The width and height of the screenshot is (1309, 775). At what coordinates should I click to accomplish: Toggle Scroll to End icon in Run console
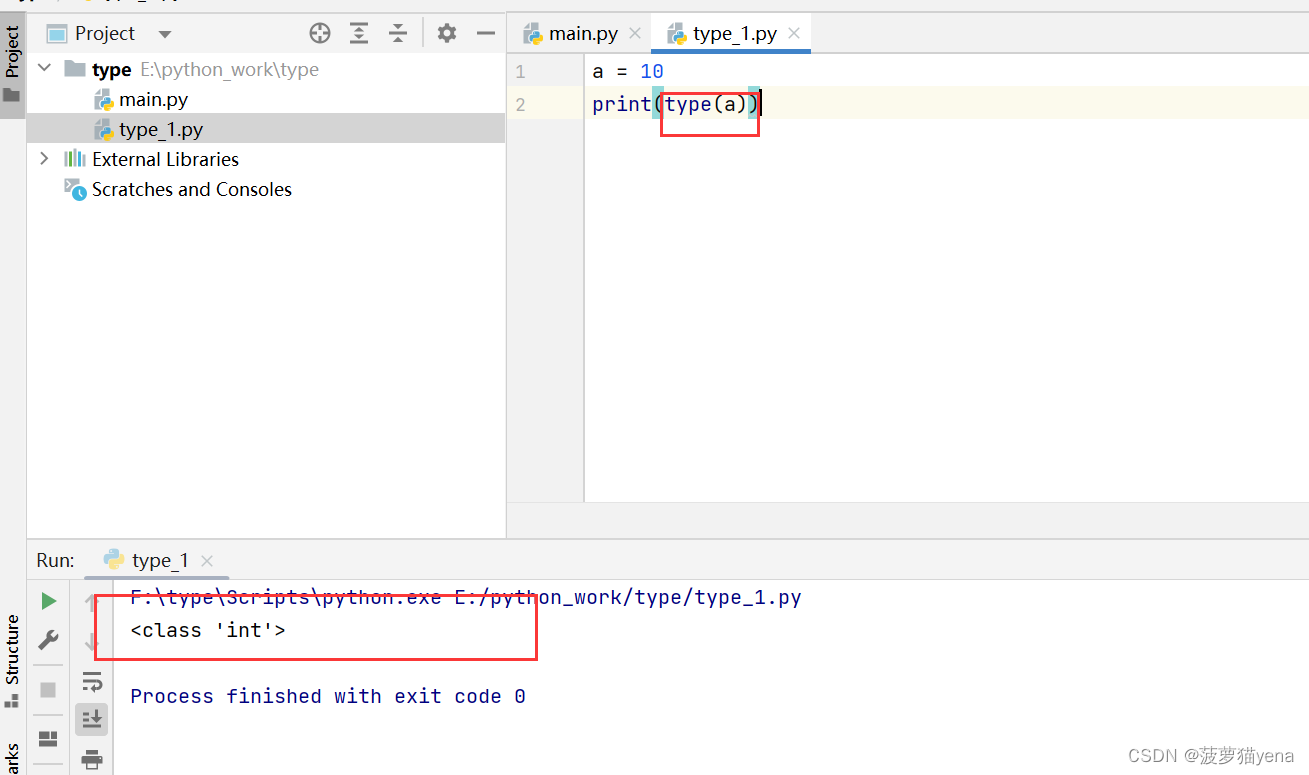click(92, 719)
